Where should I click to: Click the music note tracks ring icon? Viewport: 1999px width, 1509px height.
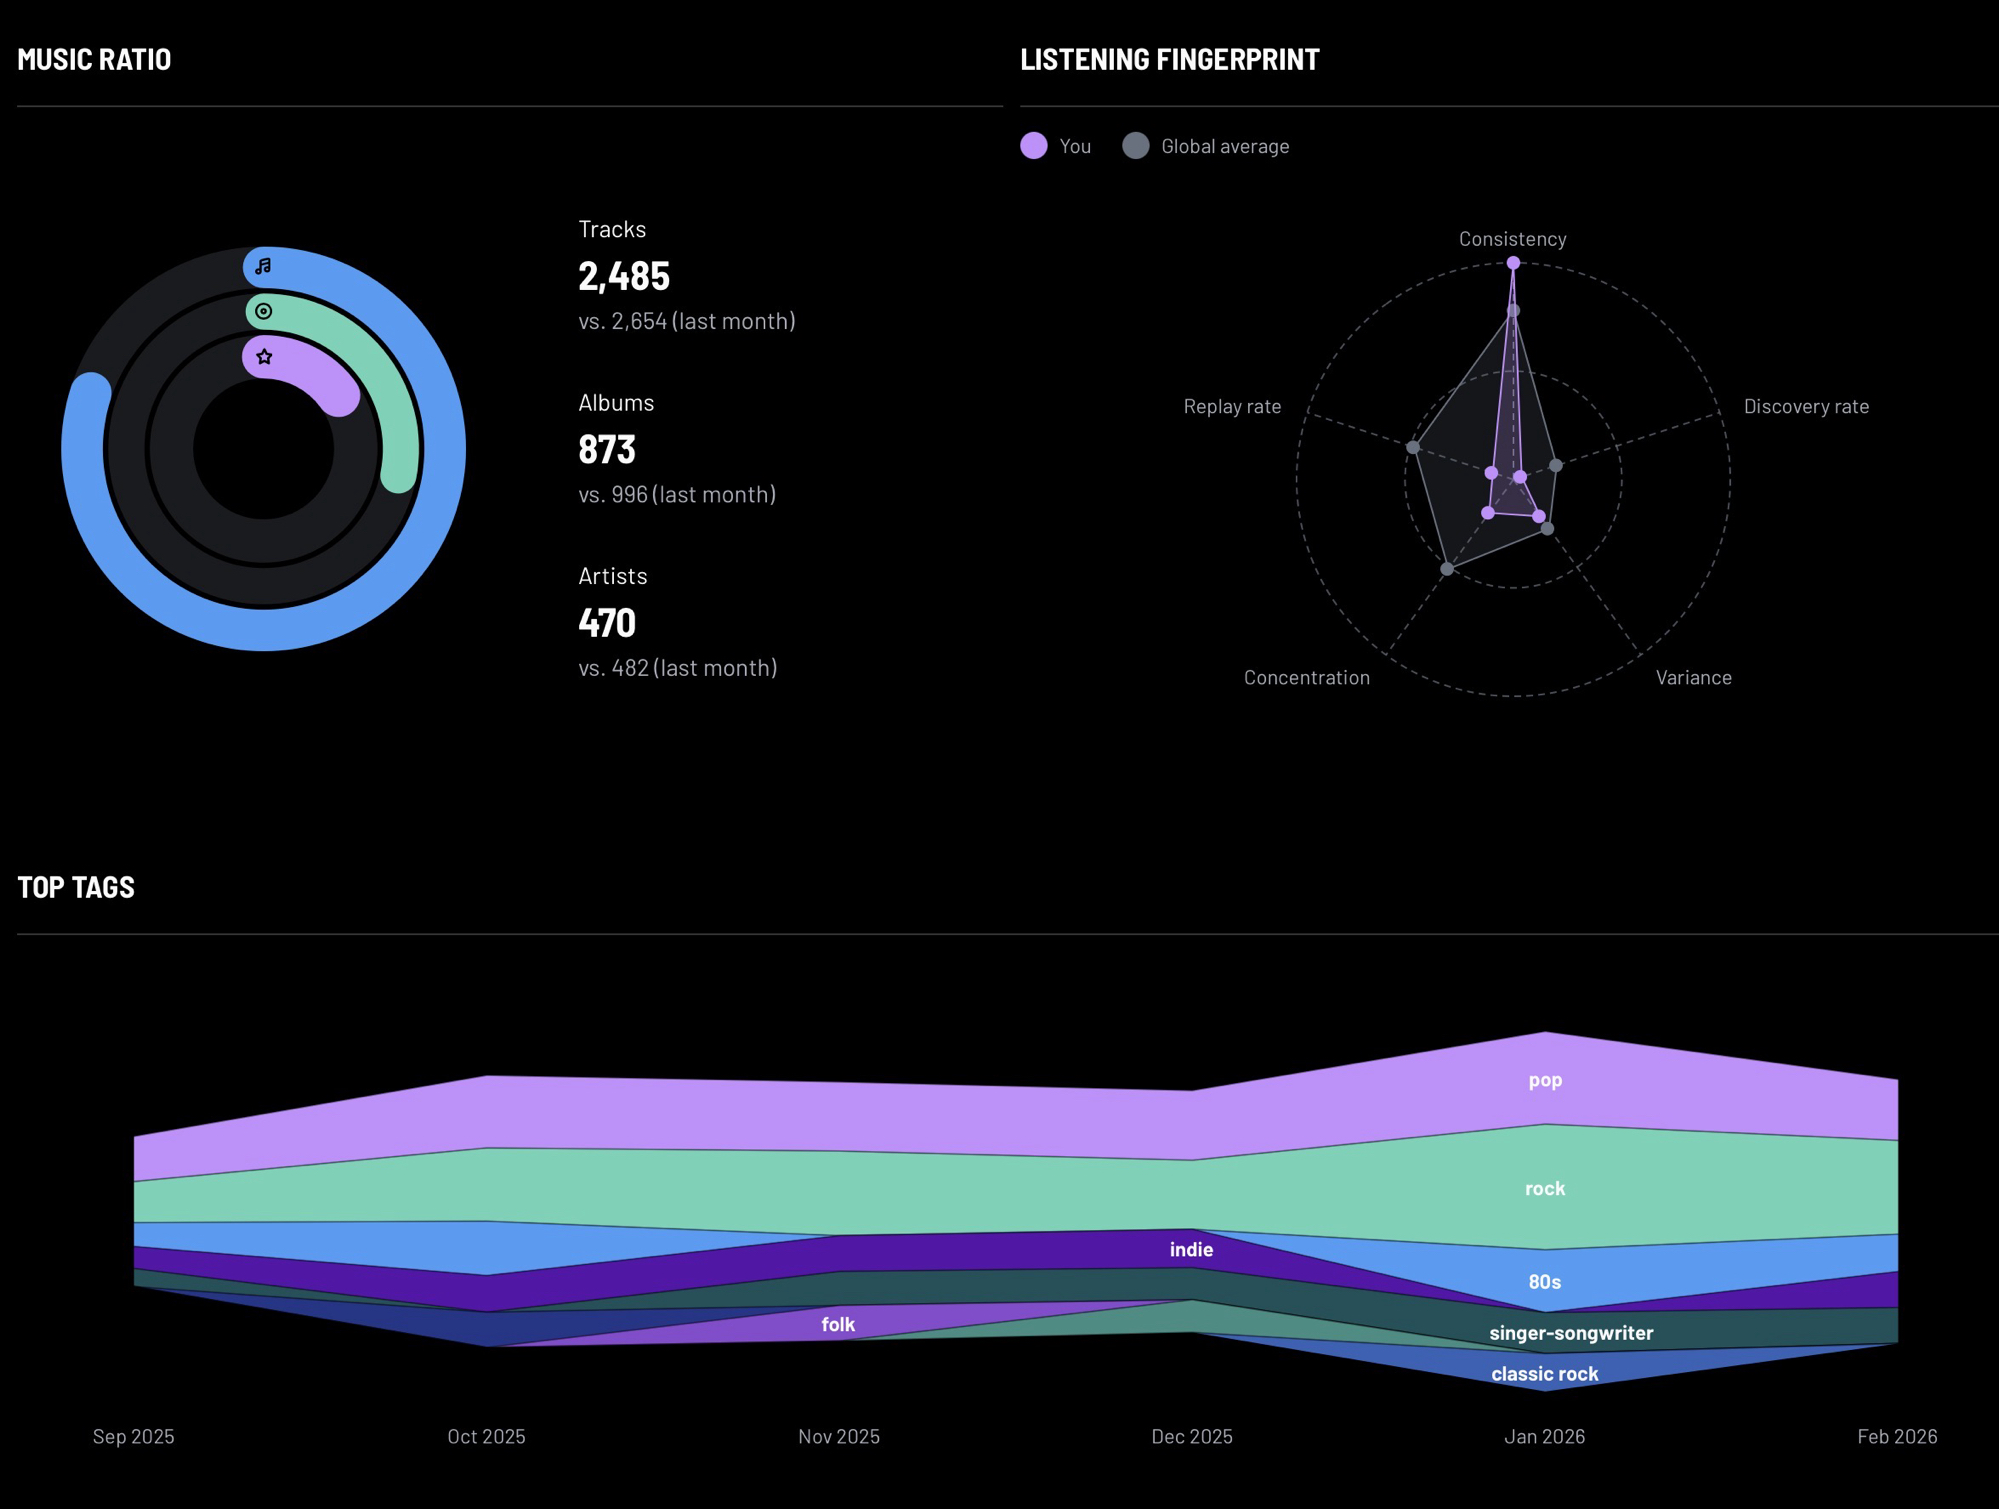[x=263, y=266]
